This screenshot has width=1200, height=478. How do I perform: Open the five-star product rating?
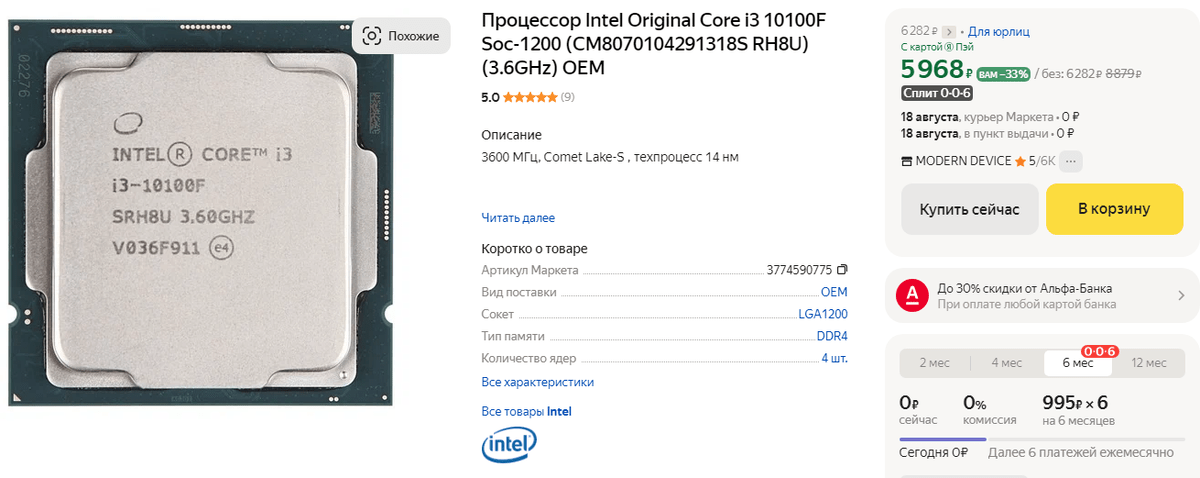click(x=530, y=97)
